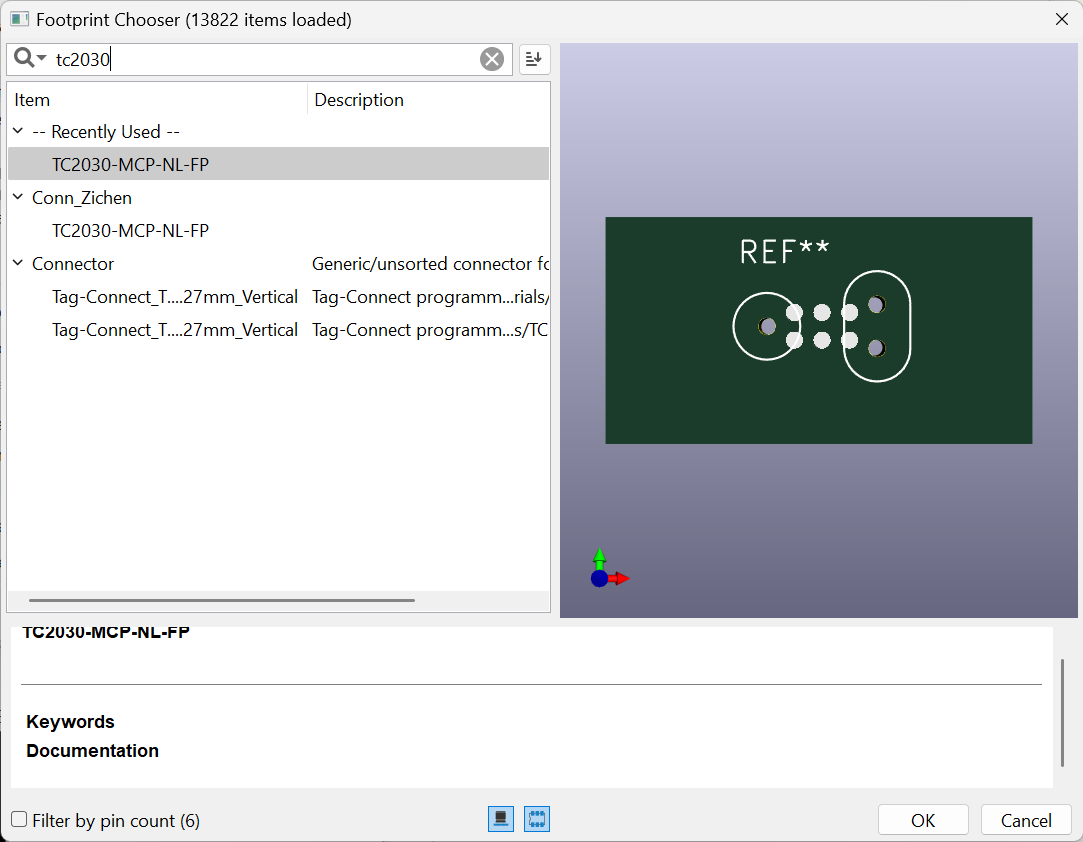Enable Filter by pin count checkbox

click(x=20, y=820)
